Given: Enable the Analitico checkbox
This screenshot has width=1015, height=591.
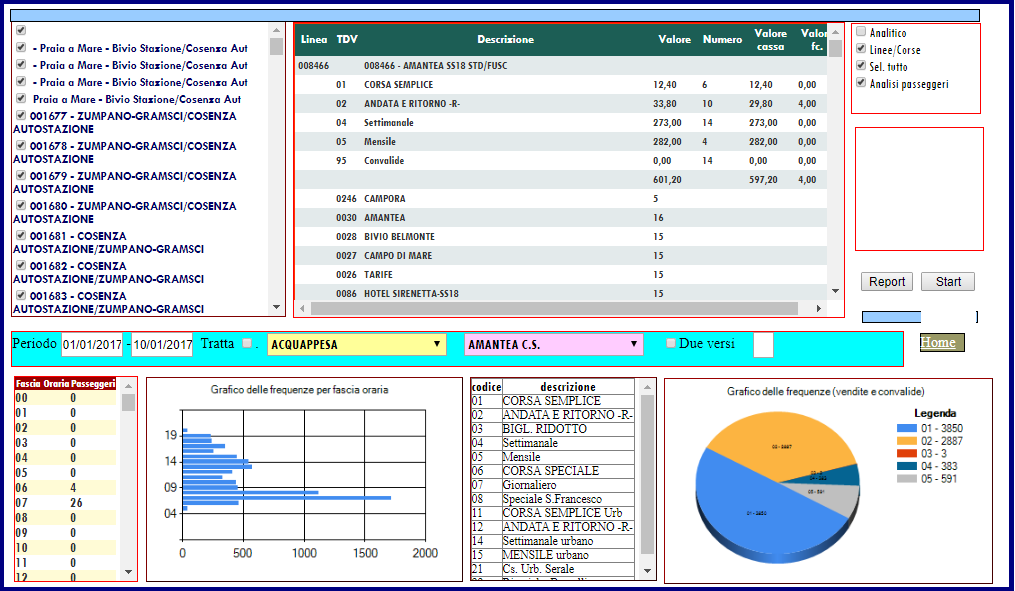Looking at the screenshot, I should tap(861, 31).
